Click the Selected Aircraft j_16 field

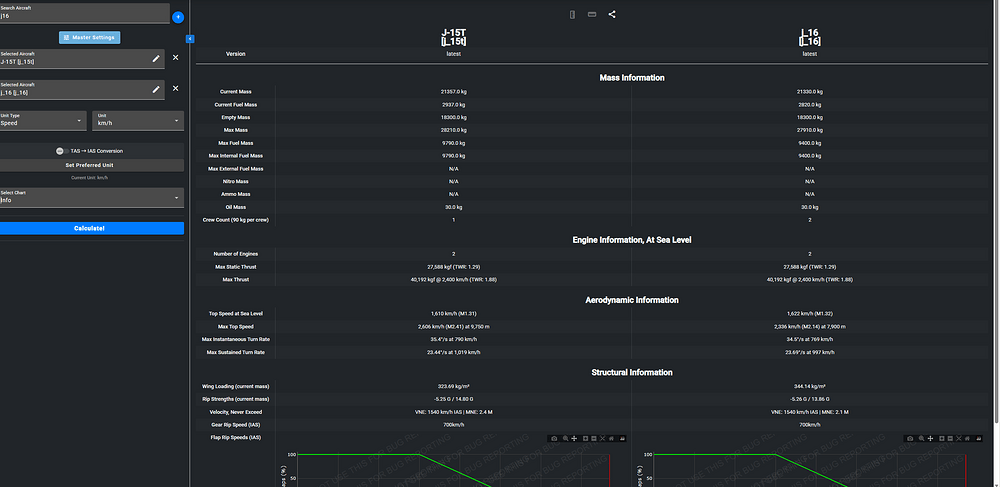point(82,89)
